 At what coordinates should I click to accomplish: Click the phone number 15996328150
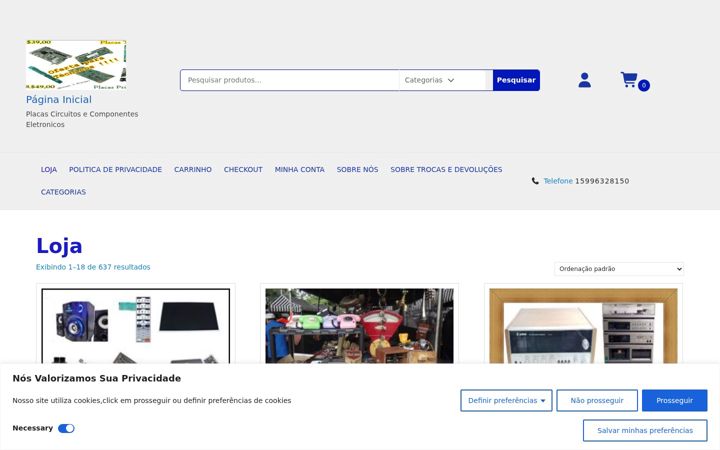pyautogui.click(x=602, y=181)
